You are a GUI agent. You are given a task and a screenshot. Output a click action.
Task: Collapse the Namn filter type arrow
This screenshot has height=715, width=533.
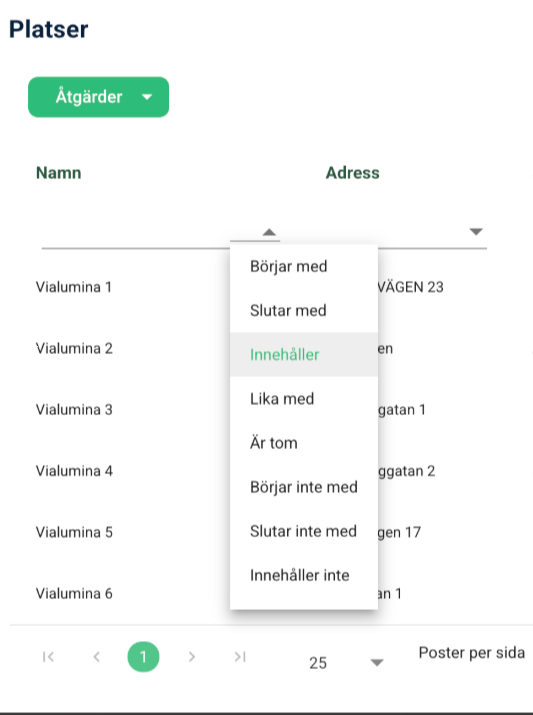(x=269, y=232)
